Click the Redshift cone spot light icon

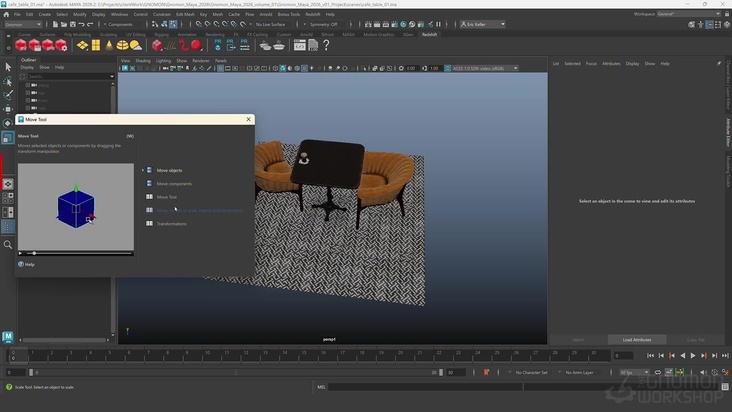(x=109, y=45)
